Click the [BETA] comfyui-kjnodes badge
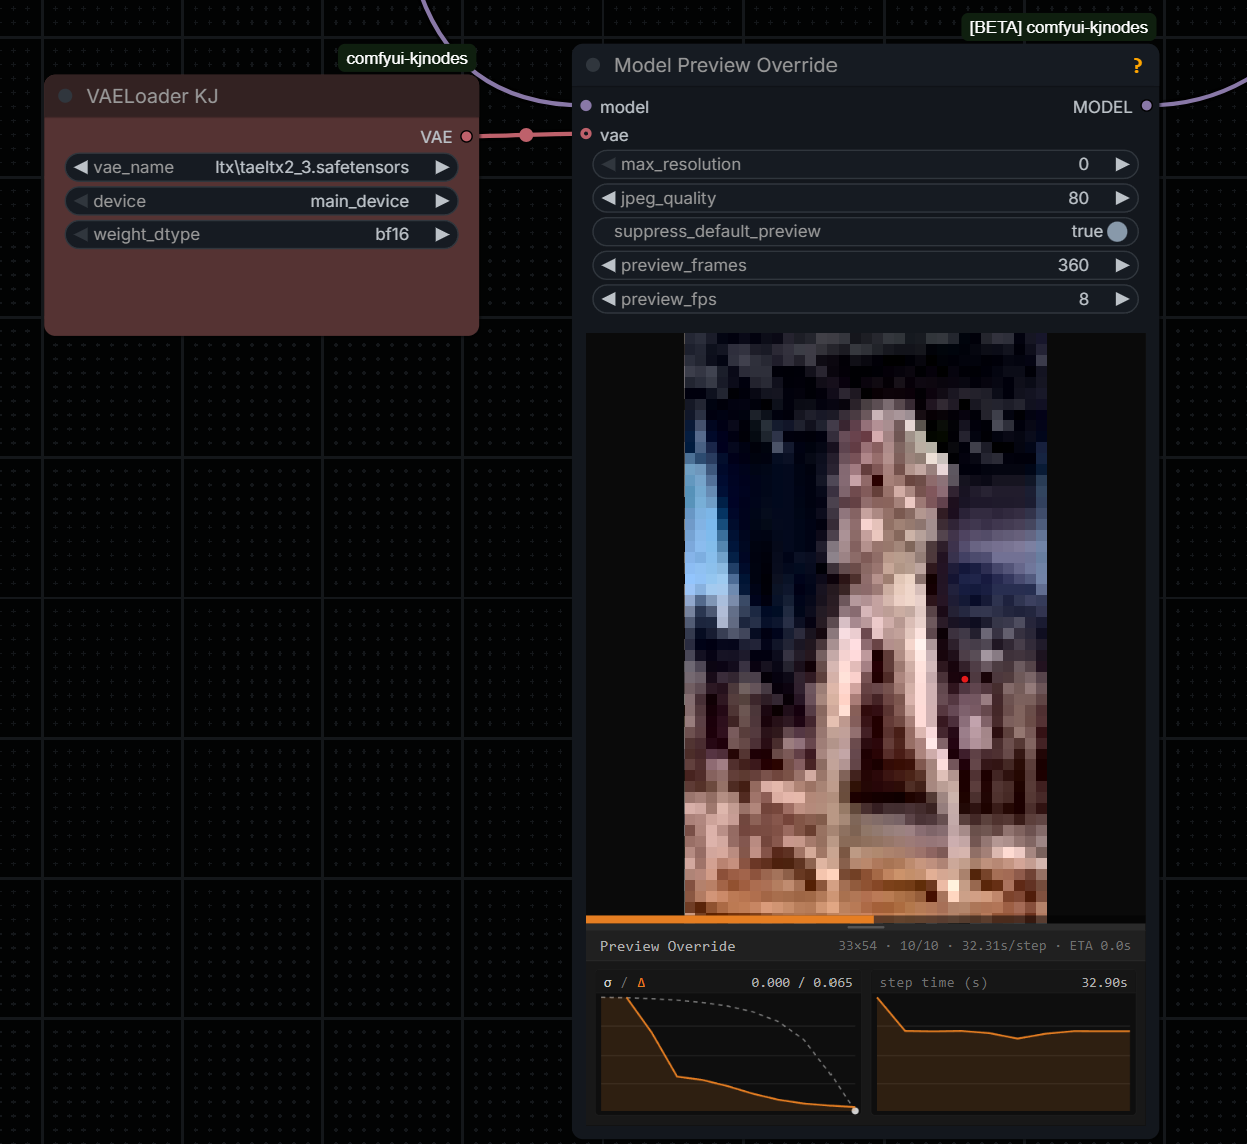Screen dimensions: 1247x1144 pyautogui.click(x=1058, y=27)
